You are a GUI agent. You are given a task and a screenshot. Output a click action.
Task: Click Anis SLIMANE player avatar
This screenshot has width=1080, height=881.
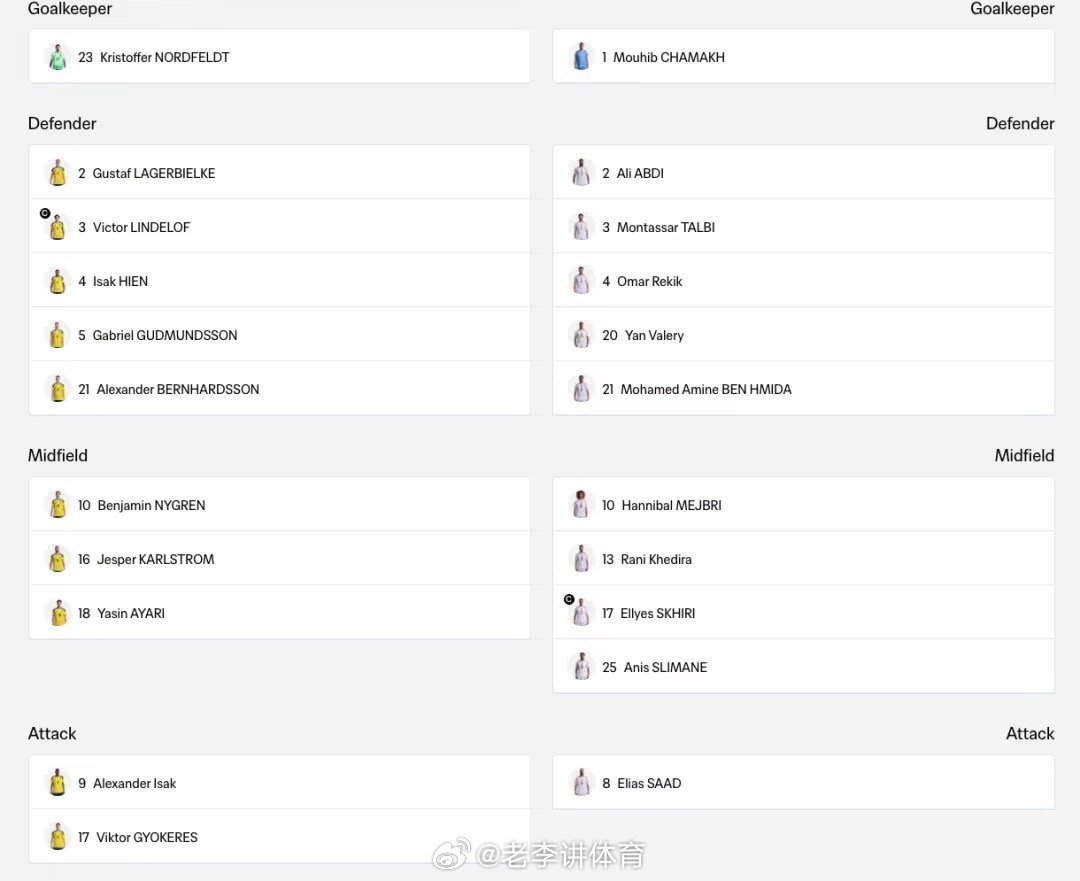pyautogui.click(x=581, y=667)
